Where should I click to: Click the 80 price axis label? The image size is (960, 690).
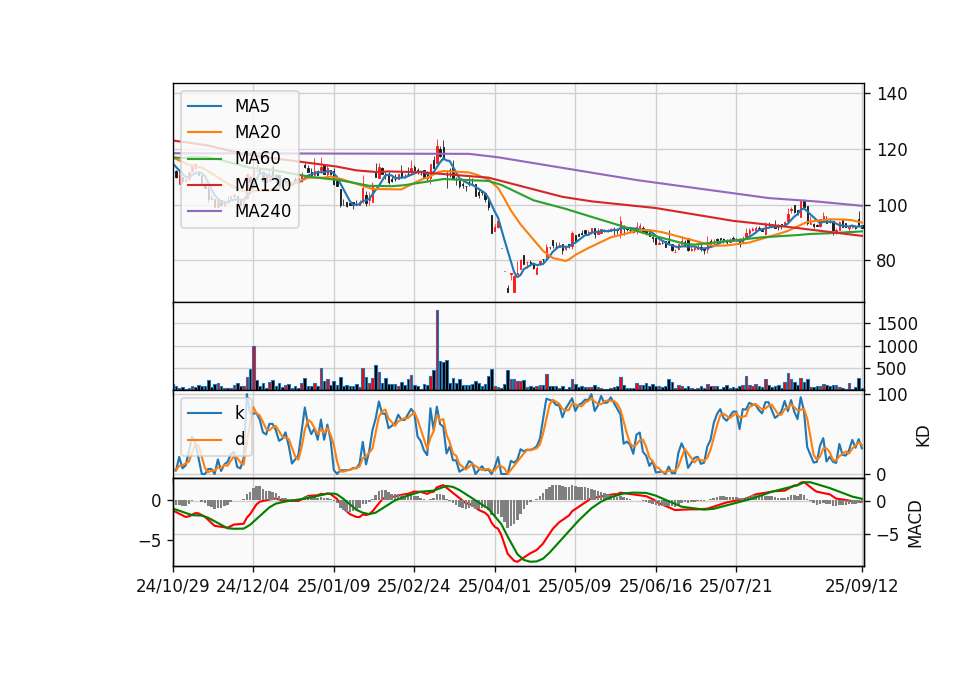coord(887,261)
